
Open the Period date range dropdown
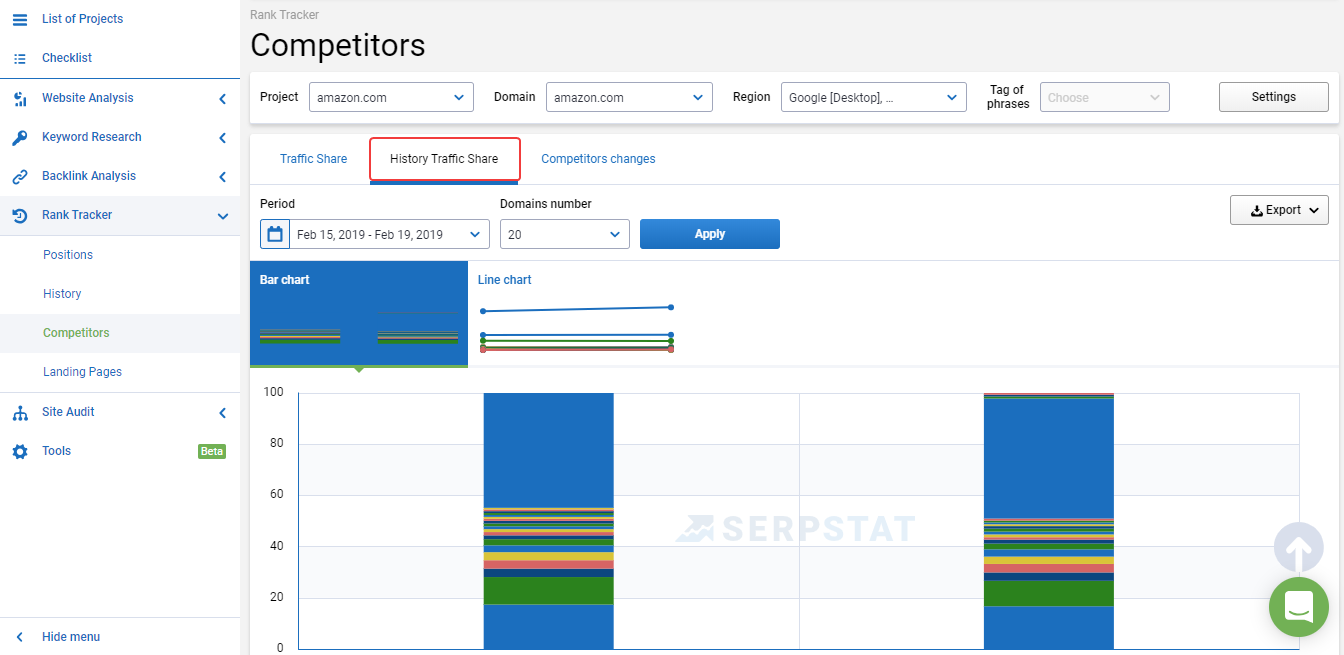pyautogui.click(x=389, y=234)
